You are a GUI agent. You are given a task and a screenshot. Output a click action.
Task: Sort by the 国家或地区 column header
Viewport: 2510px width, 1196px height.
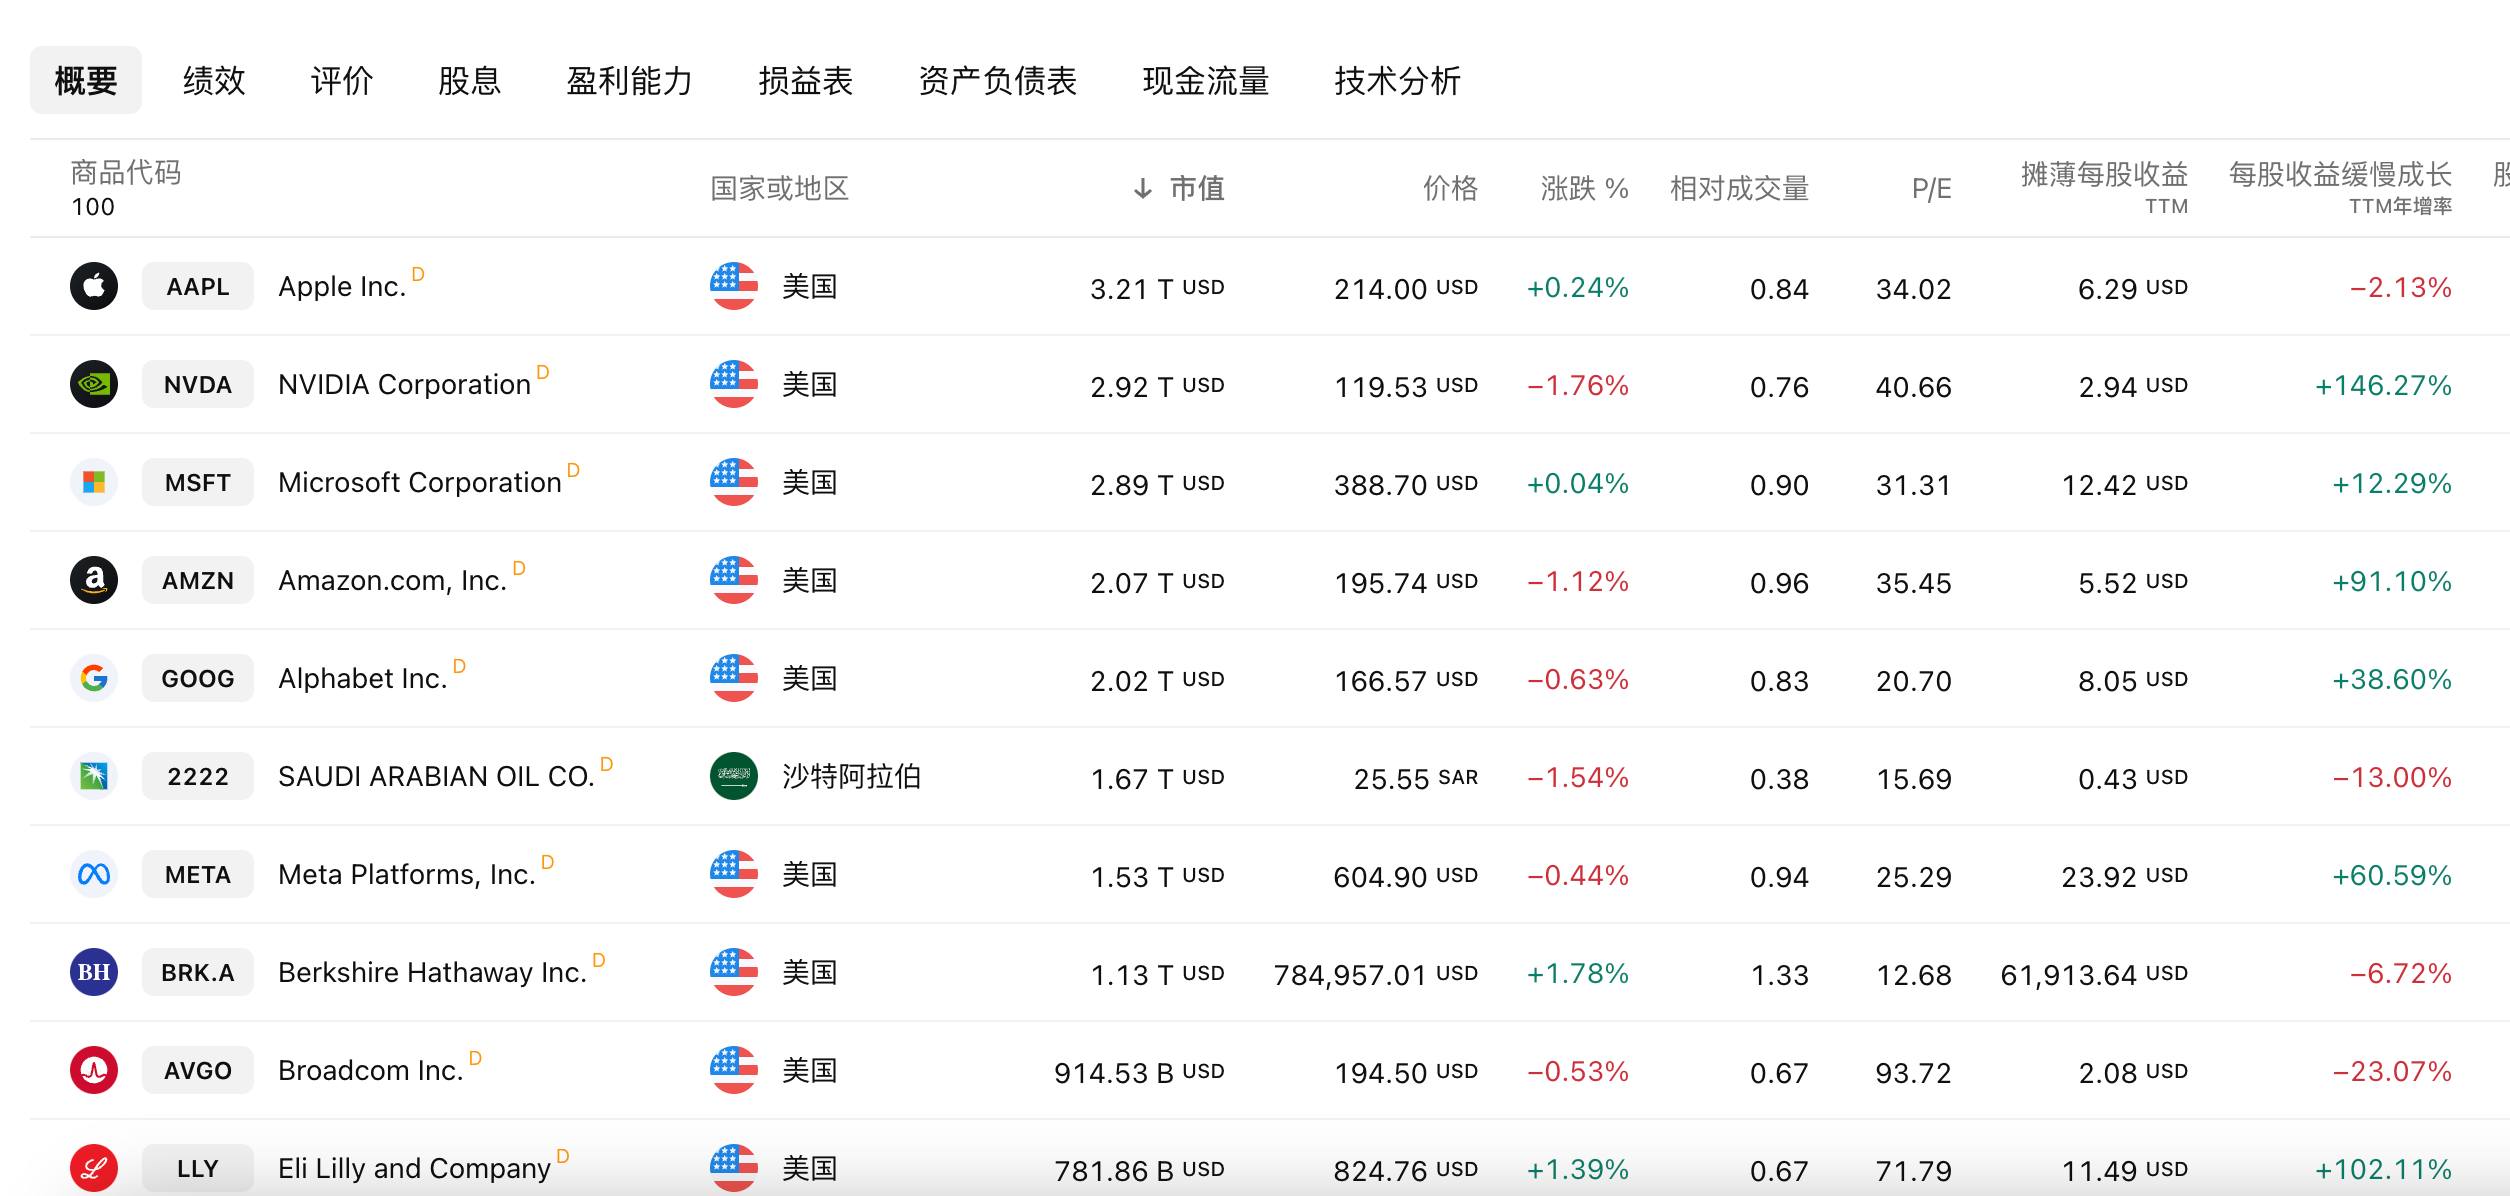[x=780, y=189]
